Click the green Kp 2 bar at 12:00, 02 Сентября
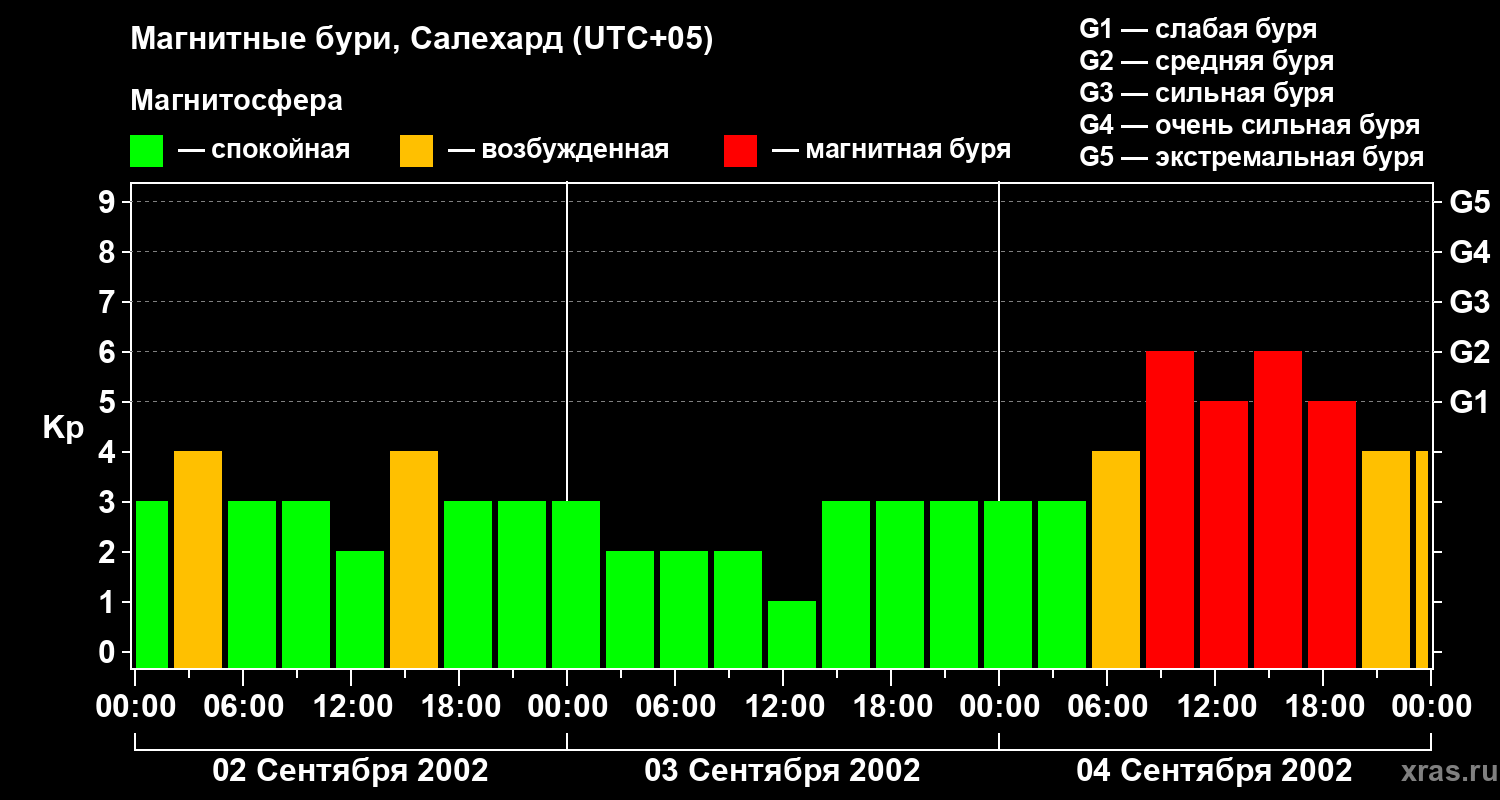Viewport: 1500px width, 800px height. pos(360,610)
